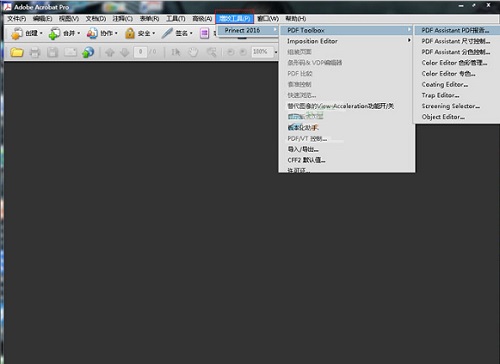Open the 表单(R) menu
Image resolution: width=500 pixels, height=364 pixels.
[149, 19]
